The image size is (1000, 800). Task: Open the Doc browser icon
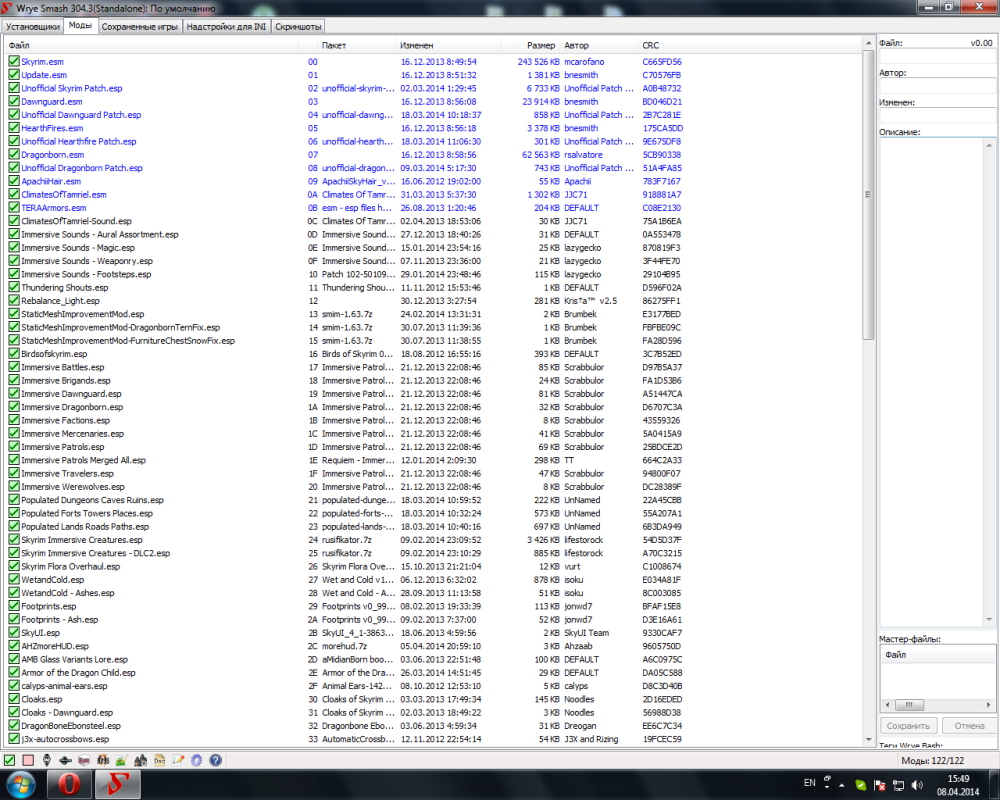pos(159,760)
